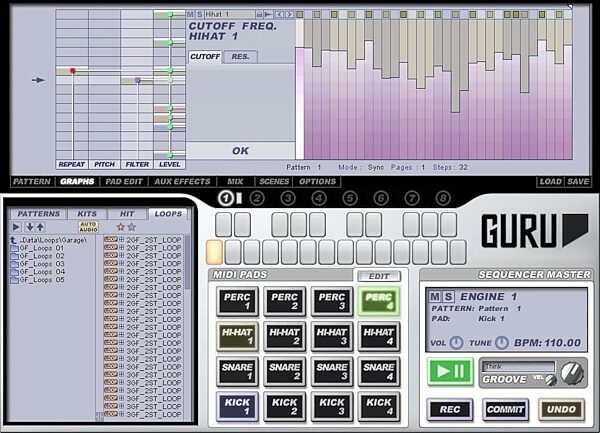Open the AUX EFFECTS view tab
Screen dimensions: 600x433
point(183,182)
